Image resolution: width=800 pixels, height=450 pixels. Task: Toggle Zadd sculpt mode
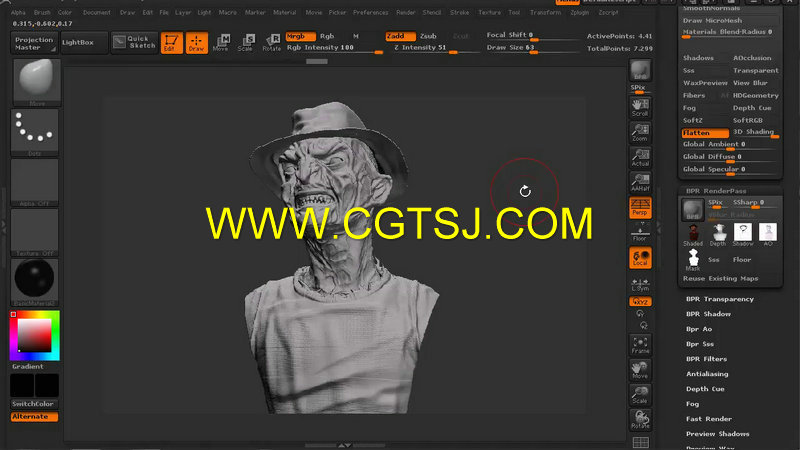pyautogui.click(x=399, y=36)
